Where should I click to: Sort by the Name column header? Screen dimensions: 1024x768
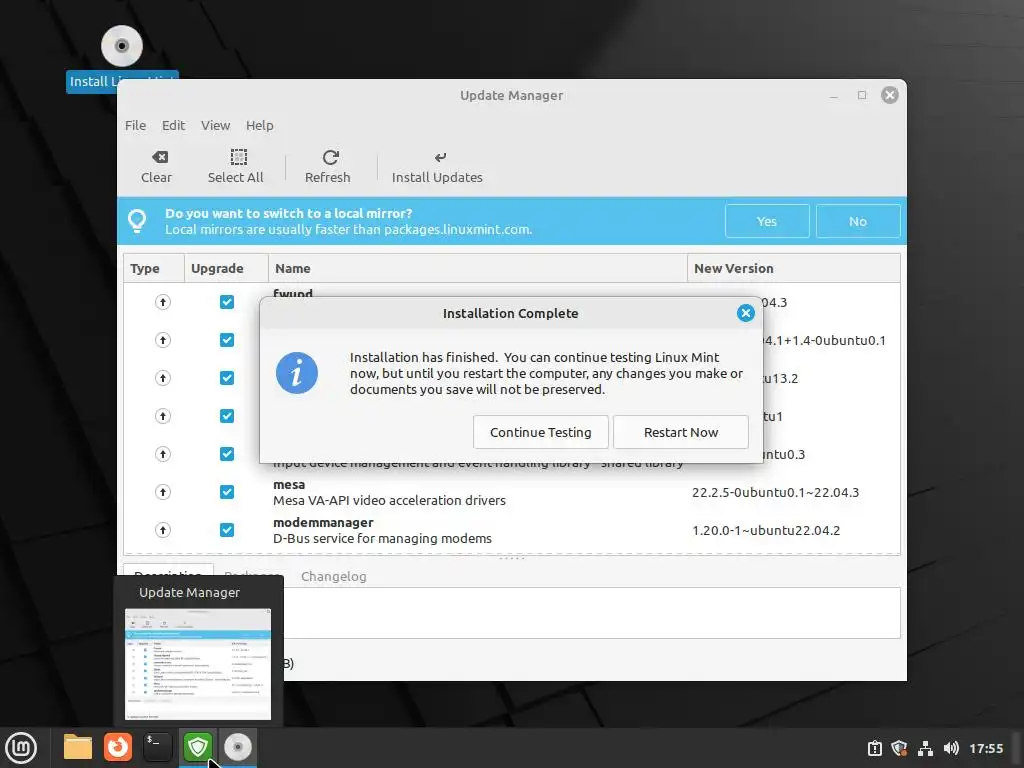[x=477, y=268]
